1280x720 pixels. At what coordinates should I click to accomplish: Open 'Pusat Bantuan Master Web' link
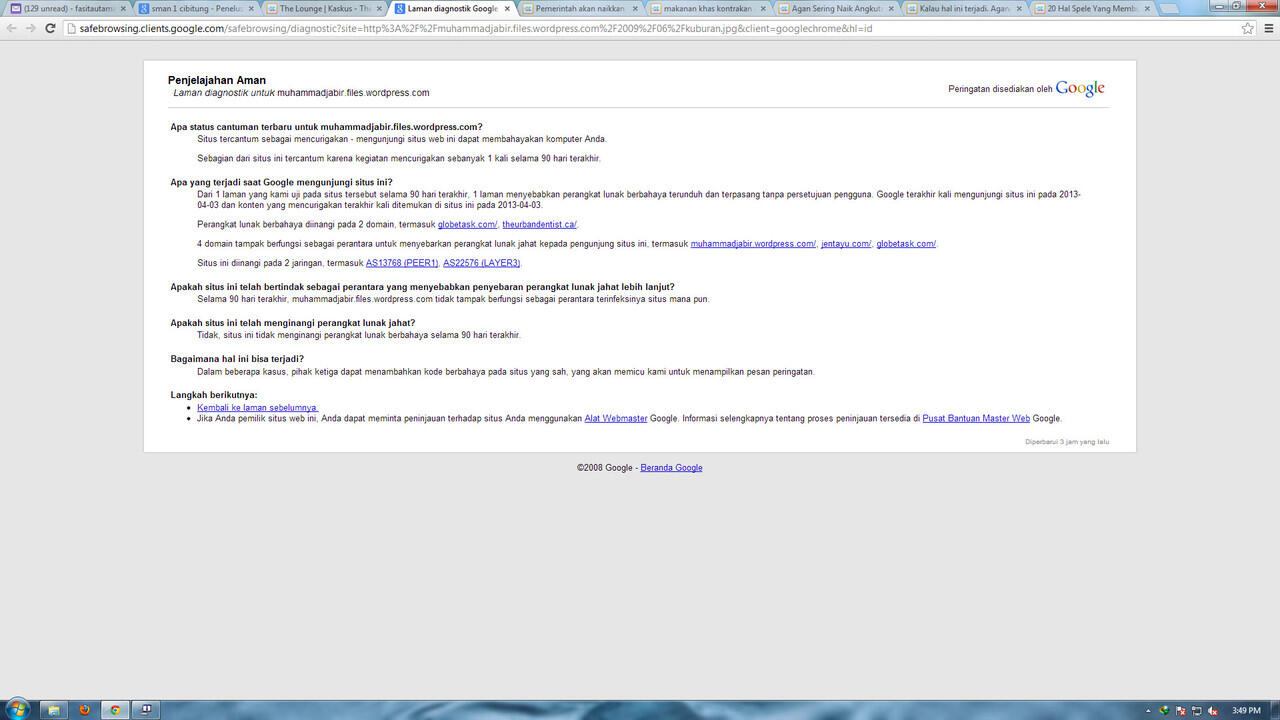click(x=976, y=418)
